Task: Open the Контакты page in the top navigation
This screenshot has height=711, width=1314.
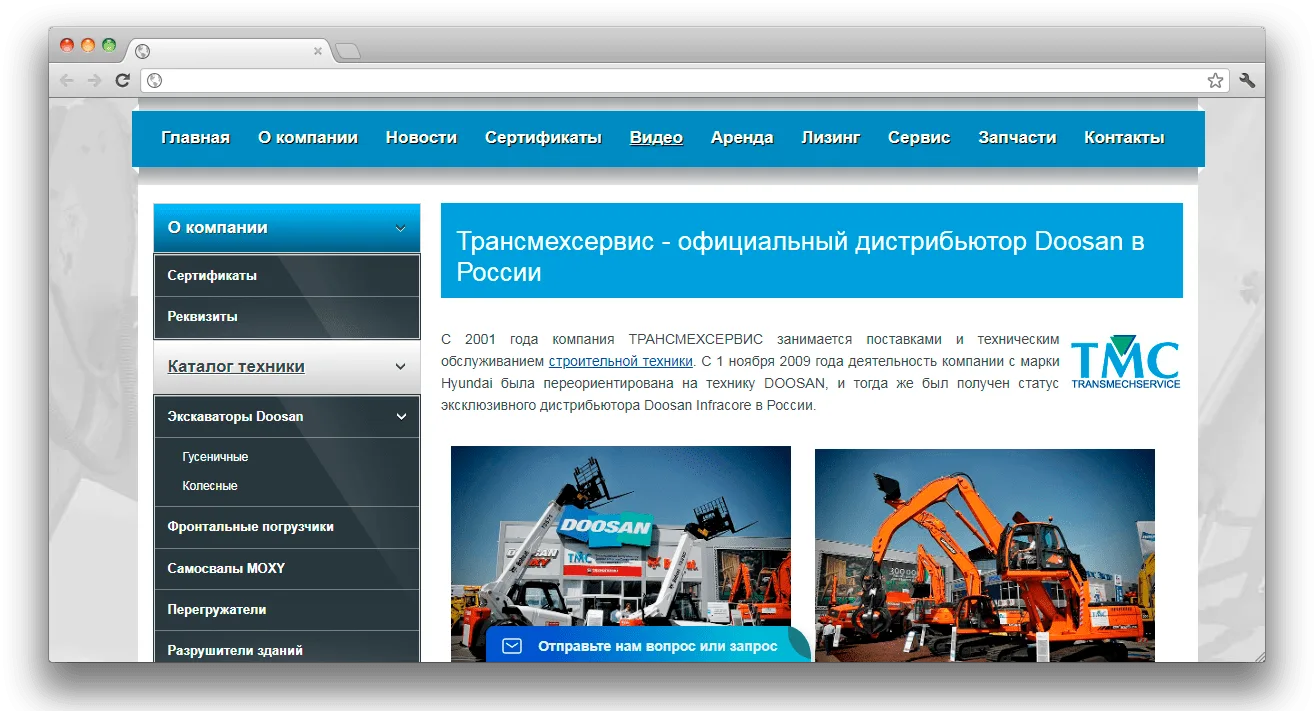Action: [1124, 138]
